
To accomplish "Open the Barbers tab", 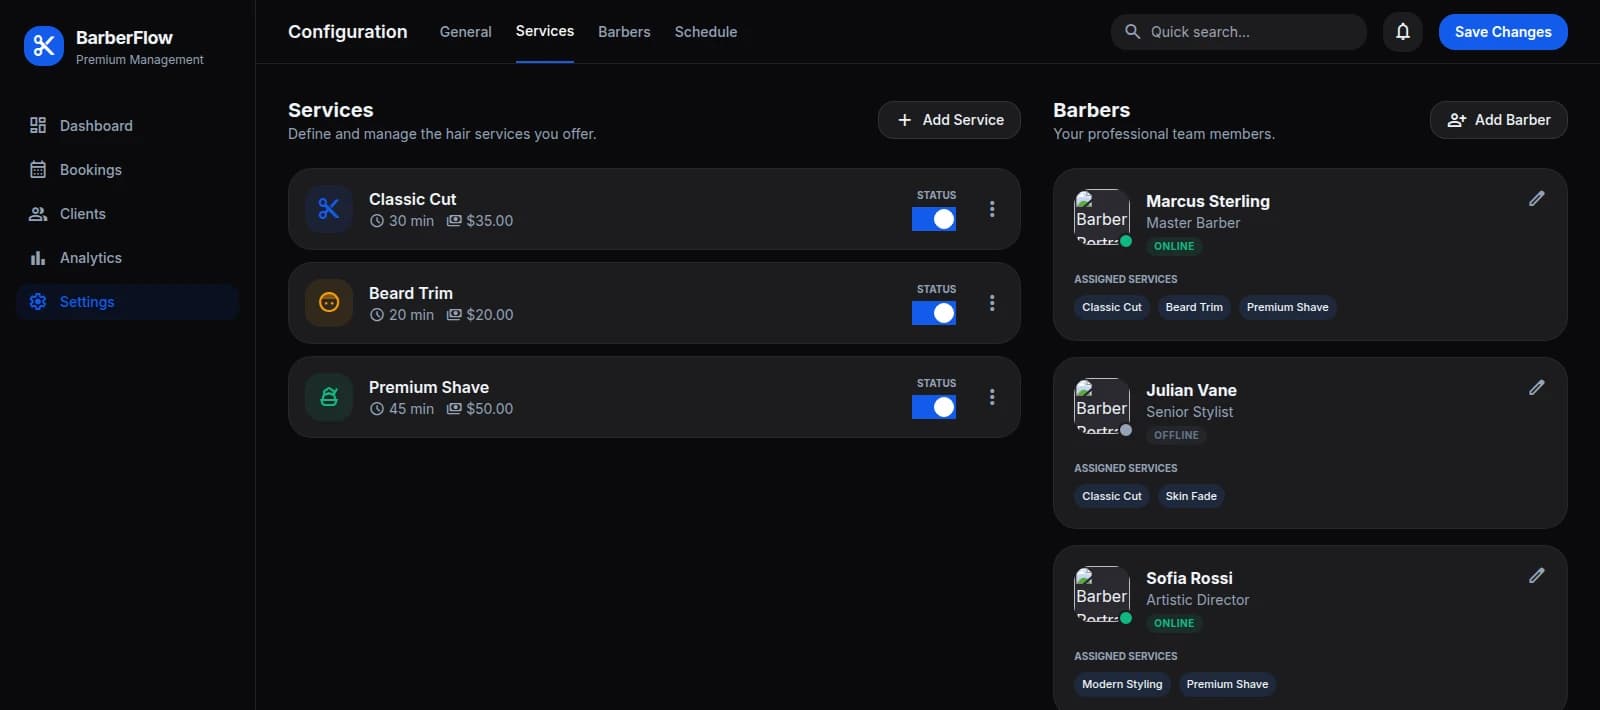I will (624, 32).
